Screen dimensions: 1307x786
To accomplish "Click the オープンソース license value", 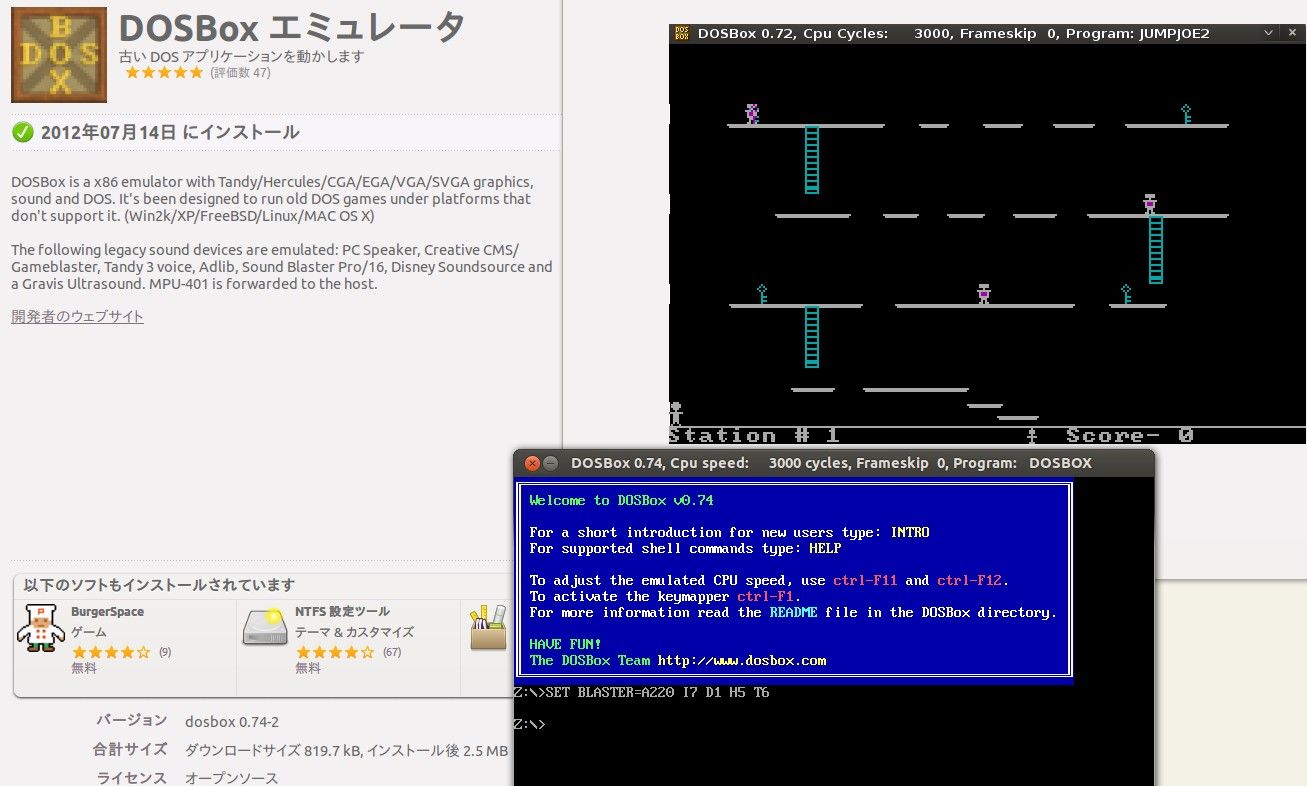I will pyautogui.click(x=231, y=778).
